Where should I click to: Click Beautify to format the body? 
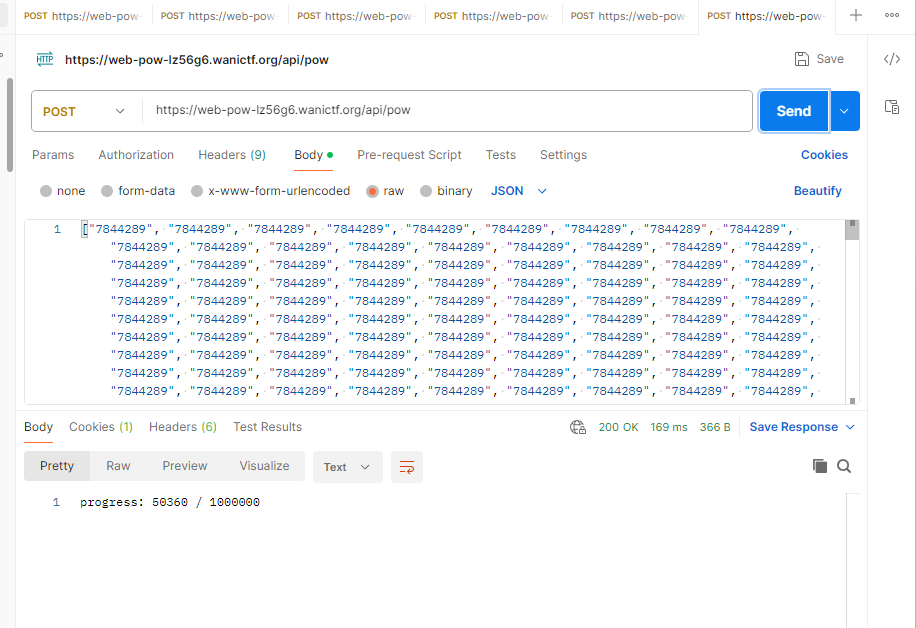pos(817,191)
